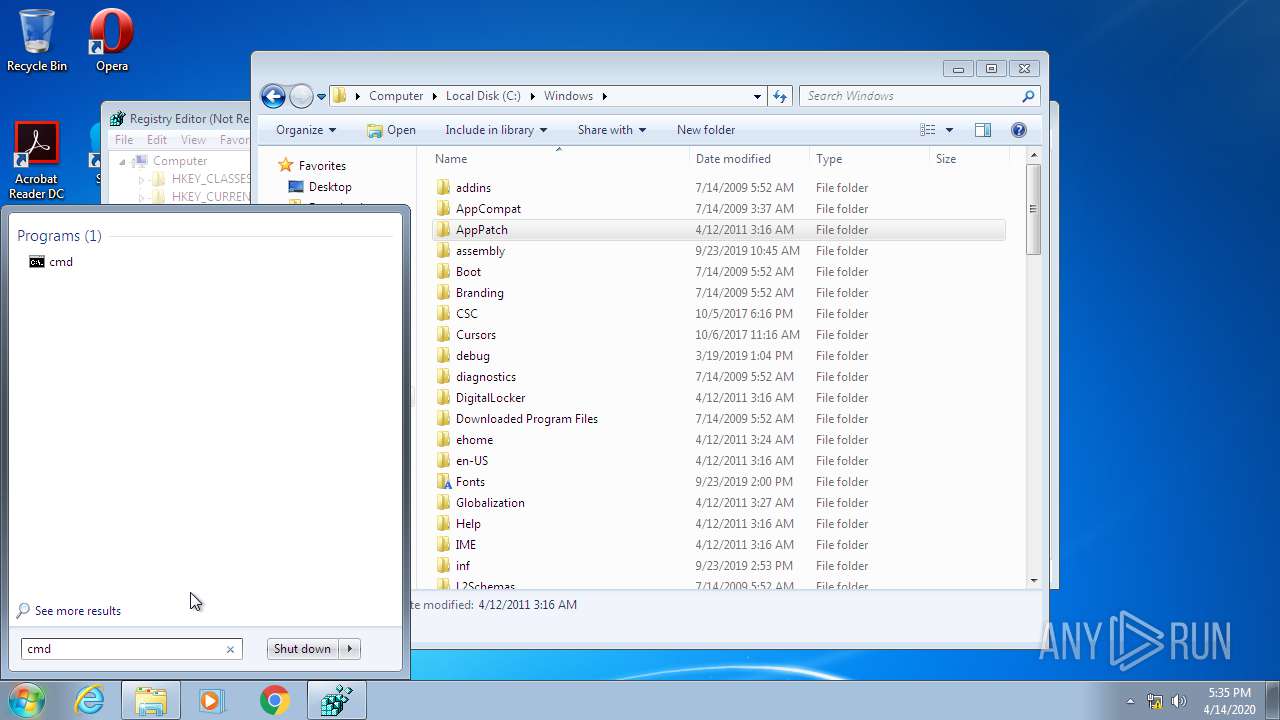Image resolution: width=1280 pixels, height=720 pixels.
Task: Select the addins folder
Action: pos(719,188)
